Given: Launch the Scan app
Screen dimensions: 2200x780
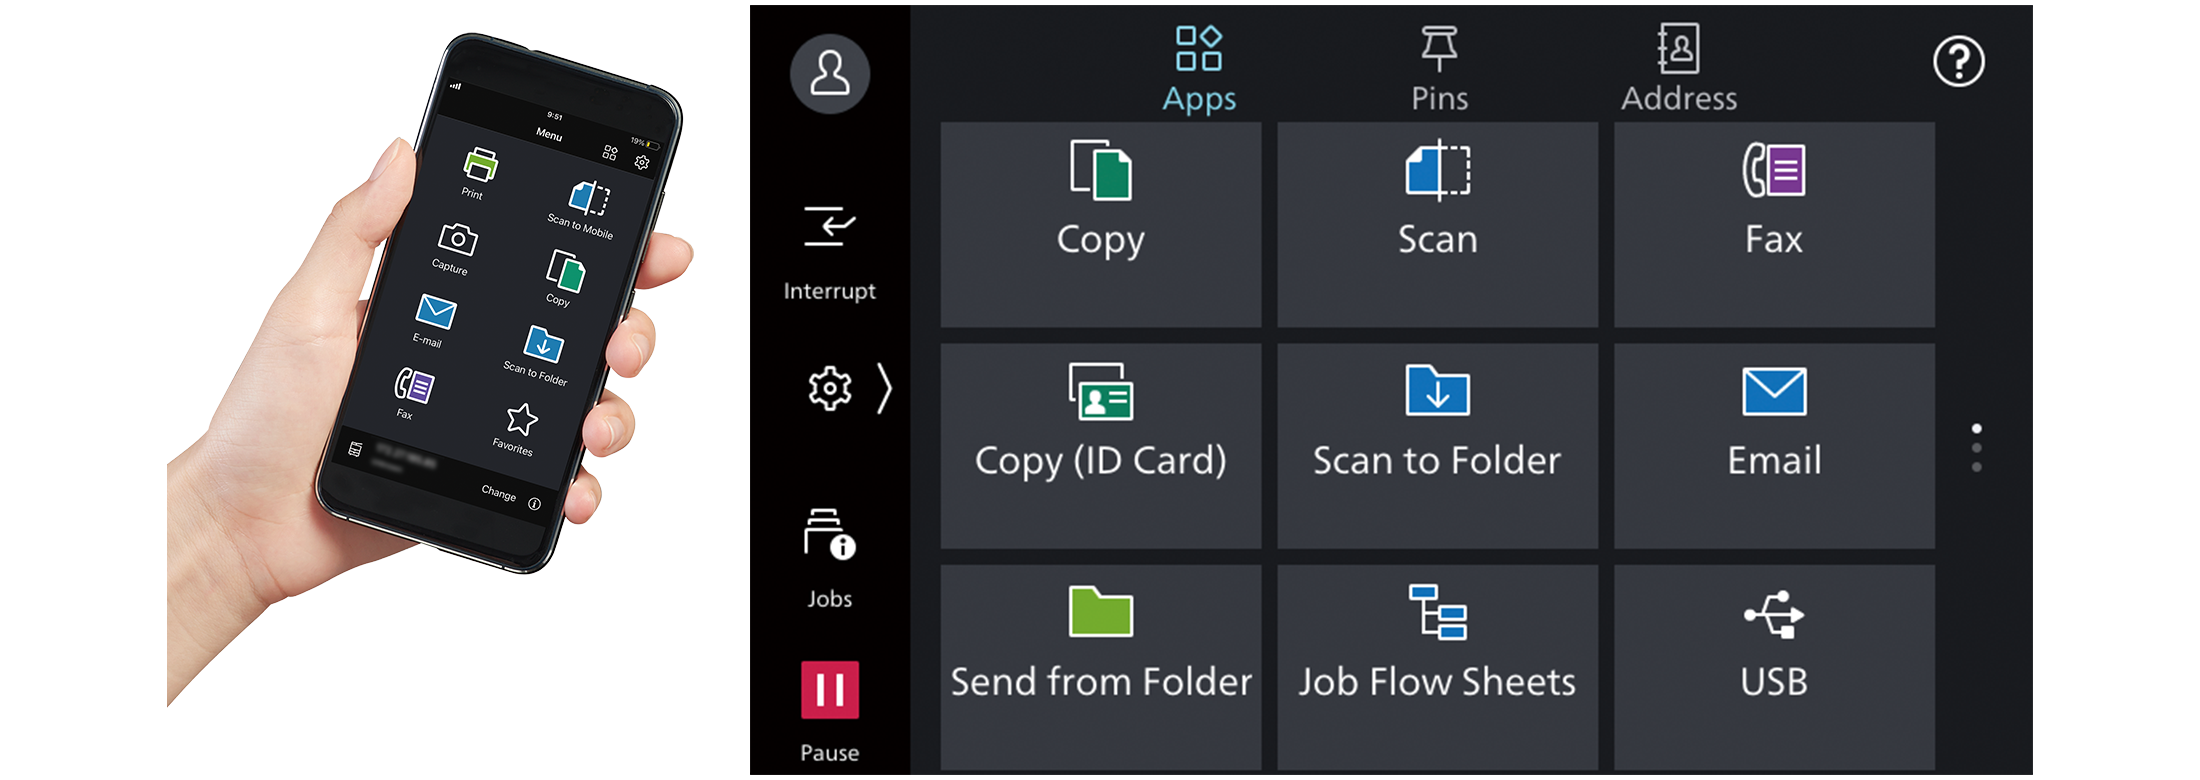Looking at the screenshot, I should coord(1437,225).
